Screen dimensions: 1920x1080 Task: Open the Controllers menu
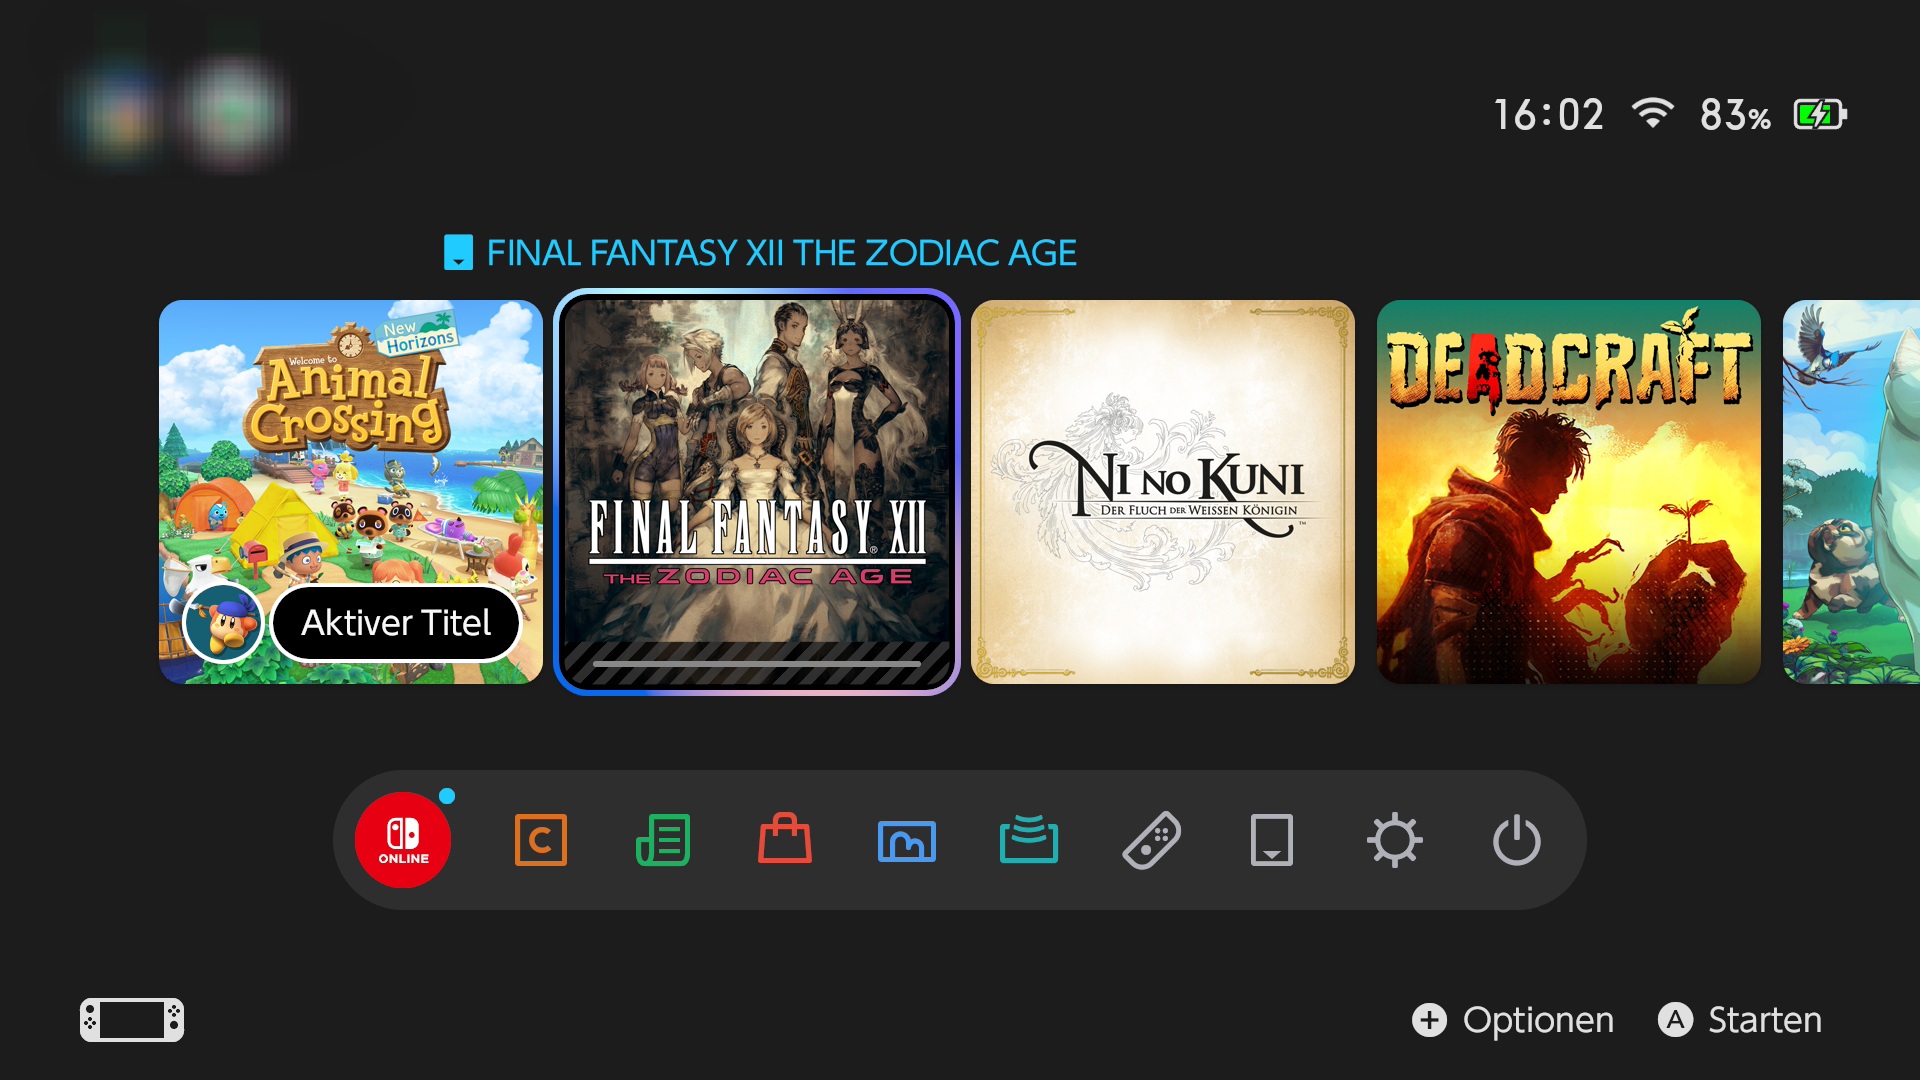point(1151,840)
